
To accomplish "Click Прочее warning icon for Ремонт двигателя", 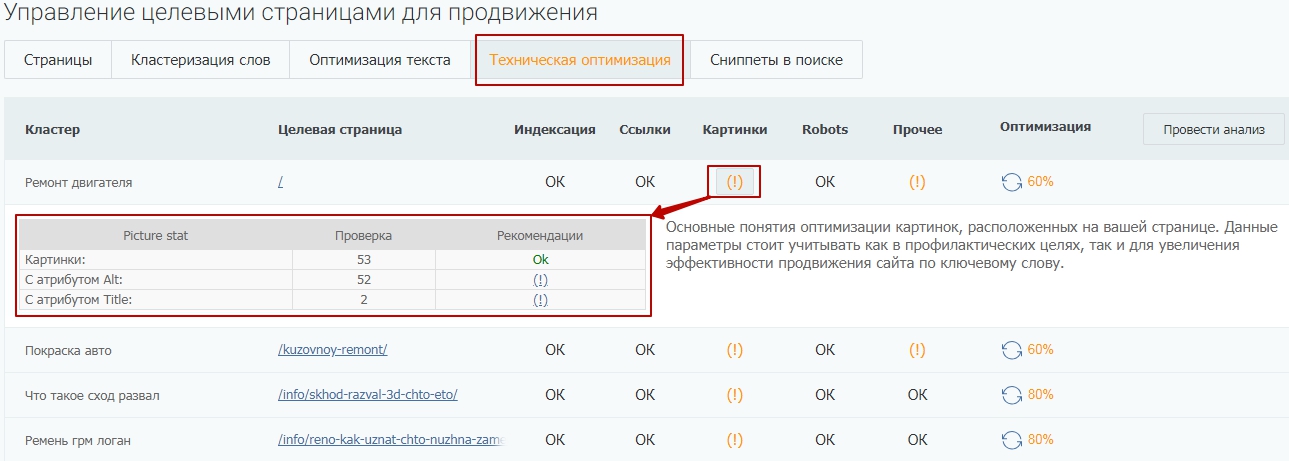I will click(917, 182).
